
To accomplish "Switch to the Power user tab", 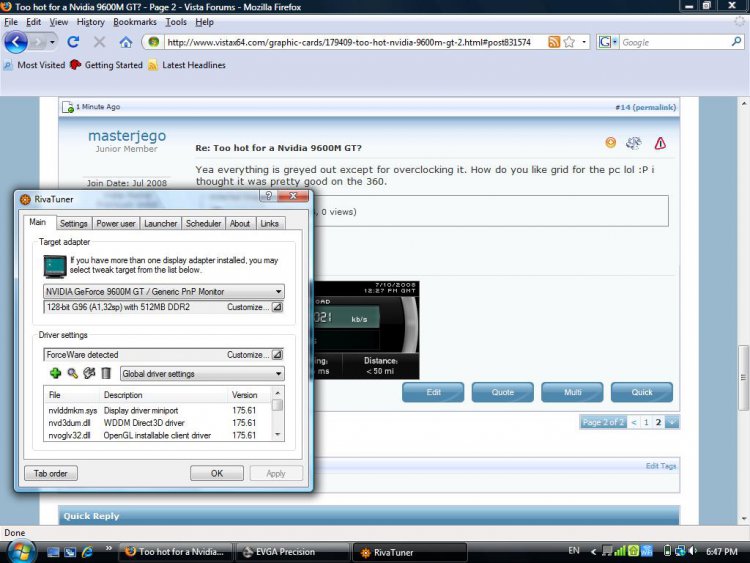I will 116,223.
